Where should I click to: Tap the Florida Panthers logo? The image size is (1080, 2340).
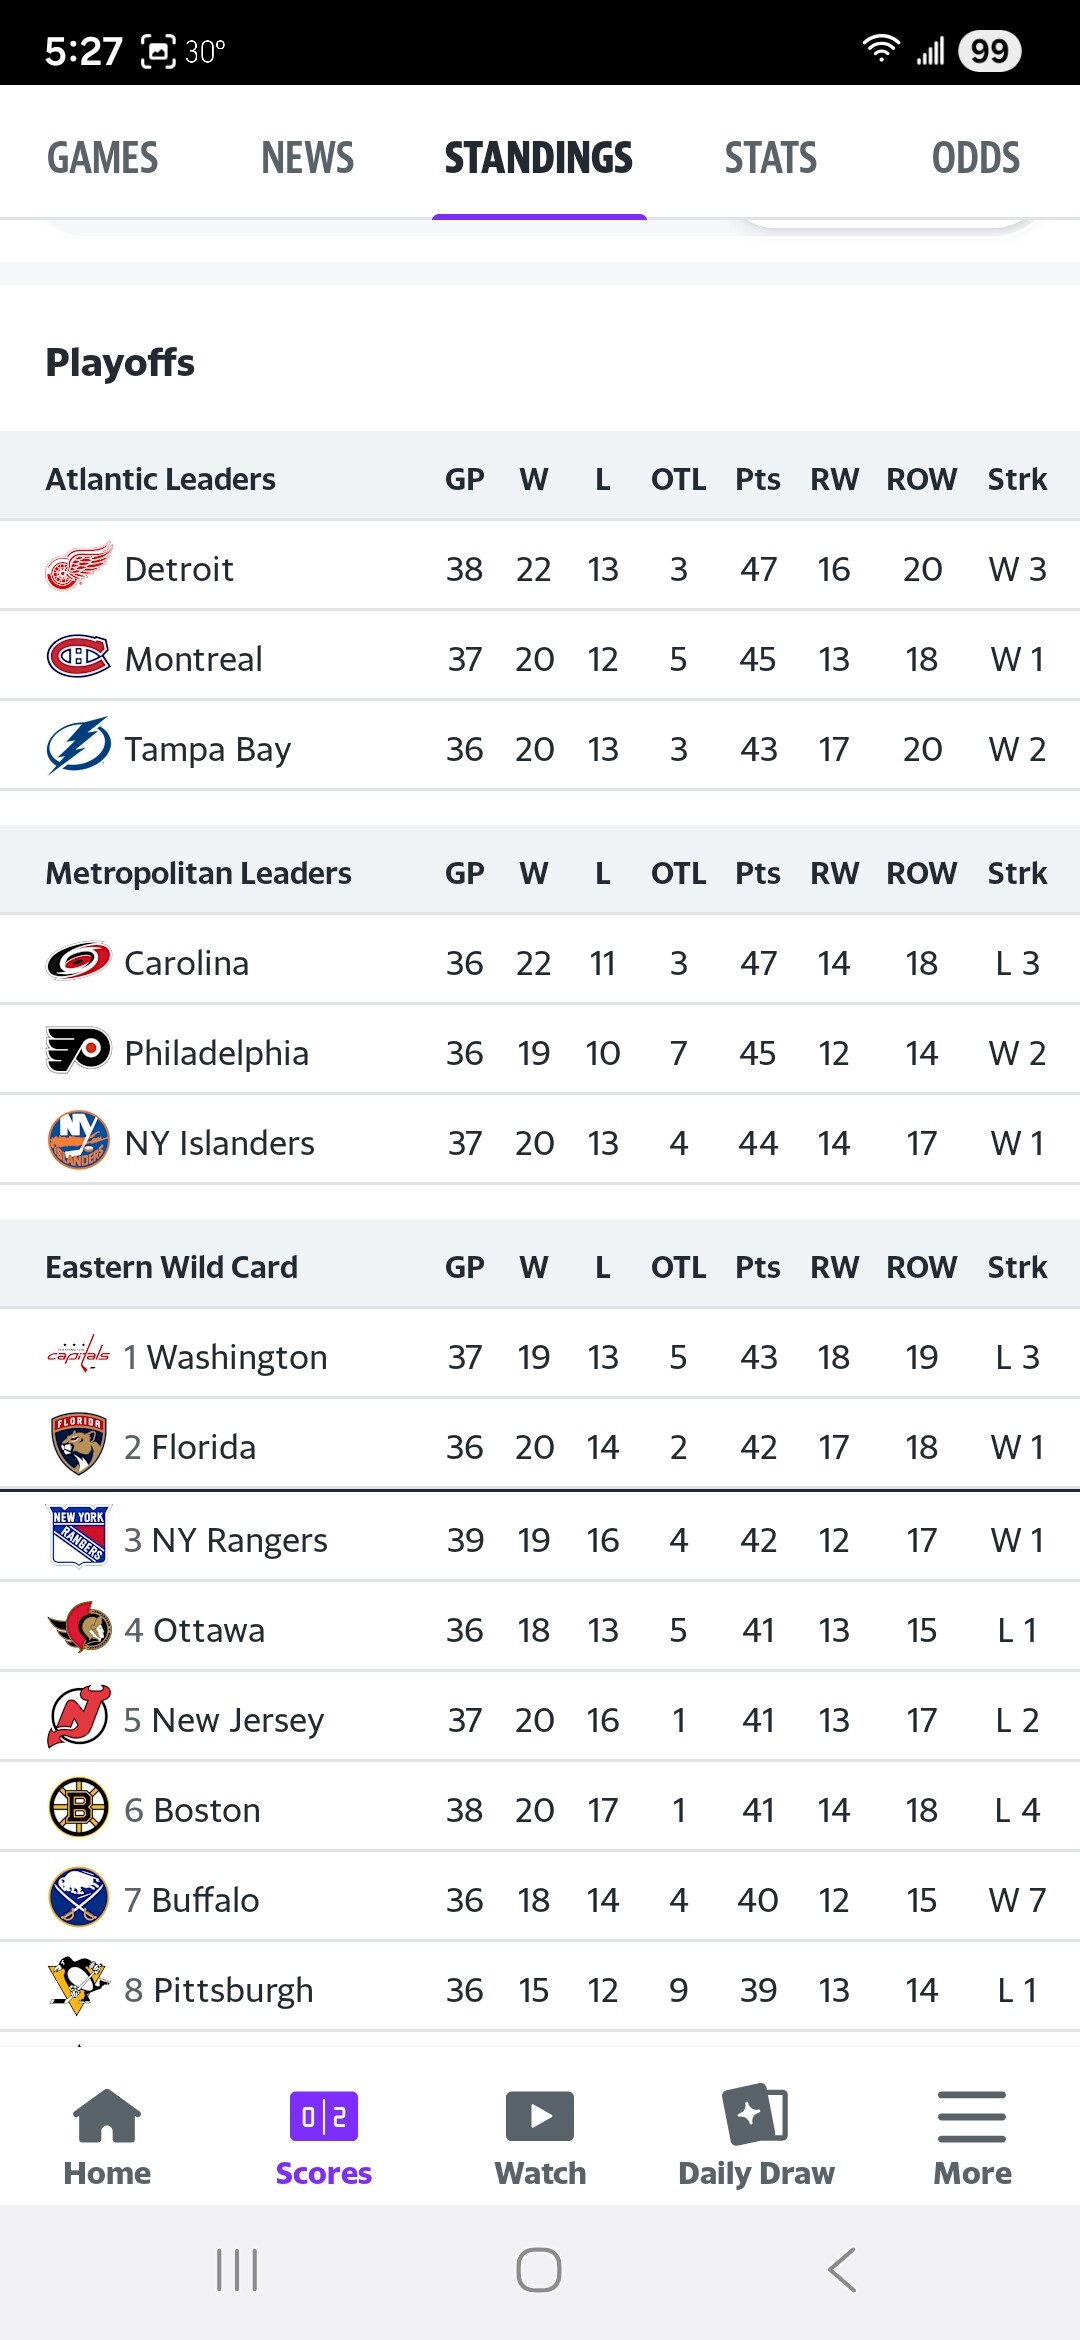[78, 1445]
